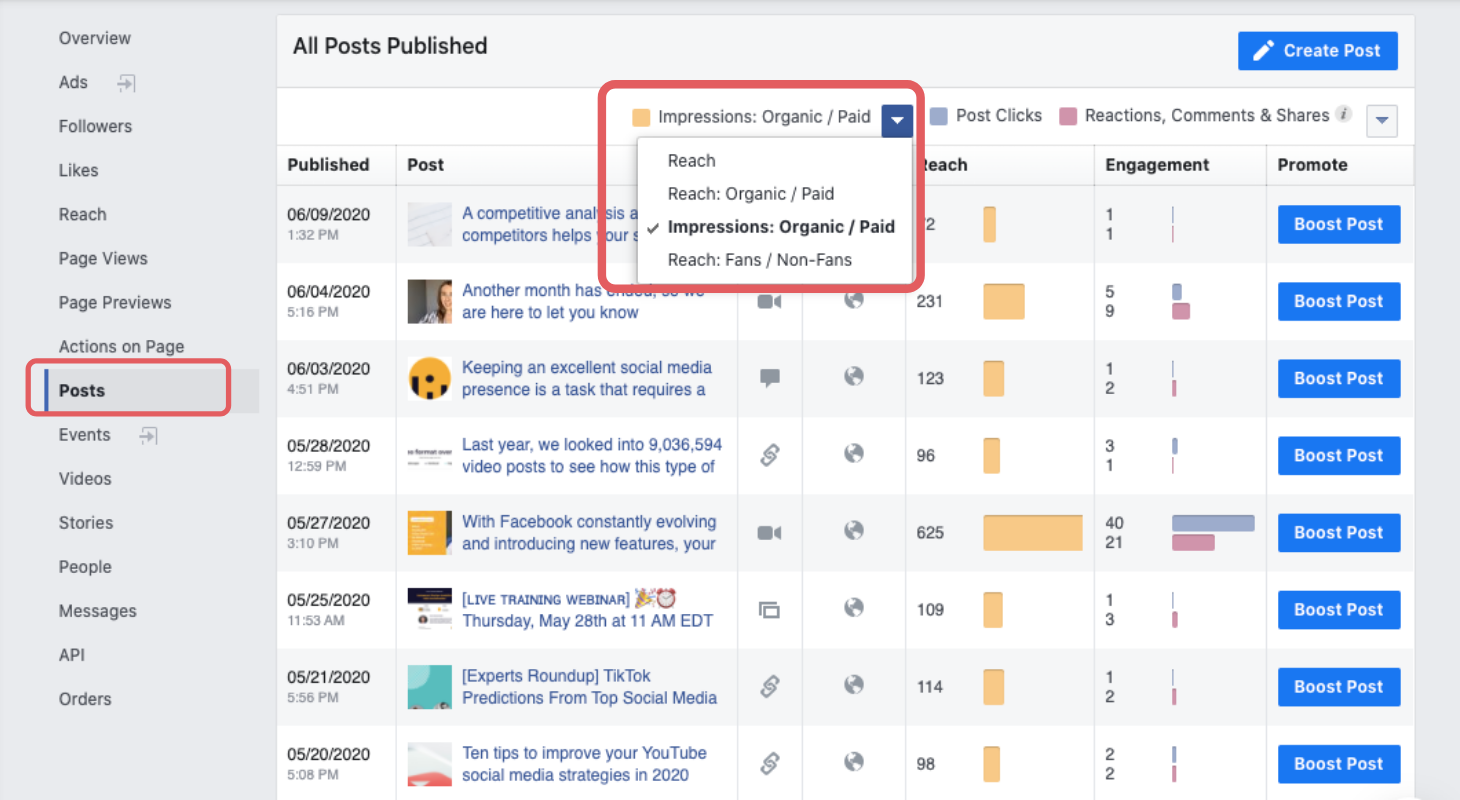Boost the 06/09/2020 competitive analysis post
Screen dimensions: 1460x800
coord(1339,224)
